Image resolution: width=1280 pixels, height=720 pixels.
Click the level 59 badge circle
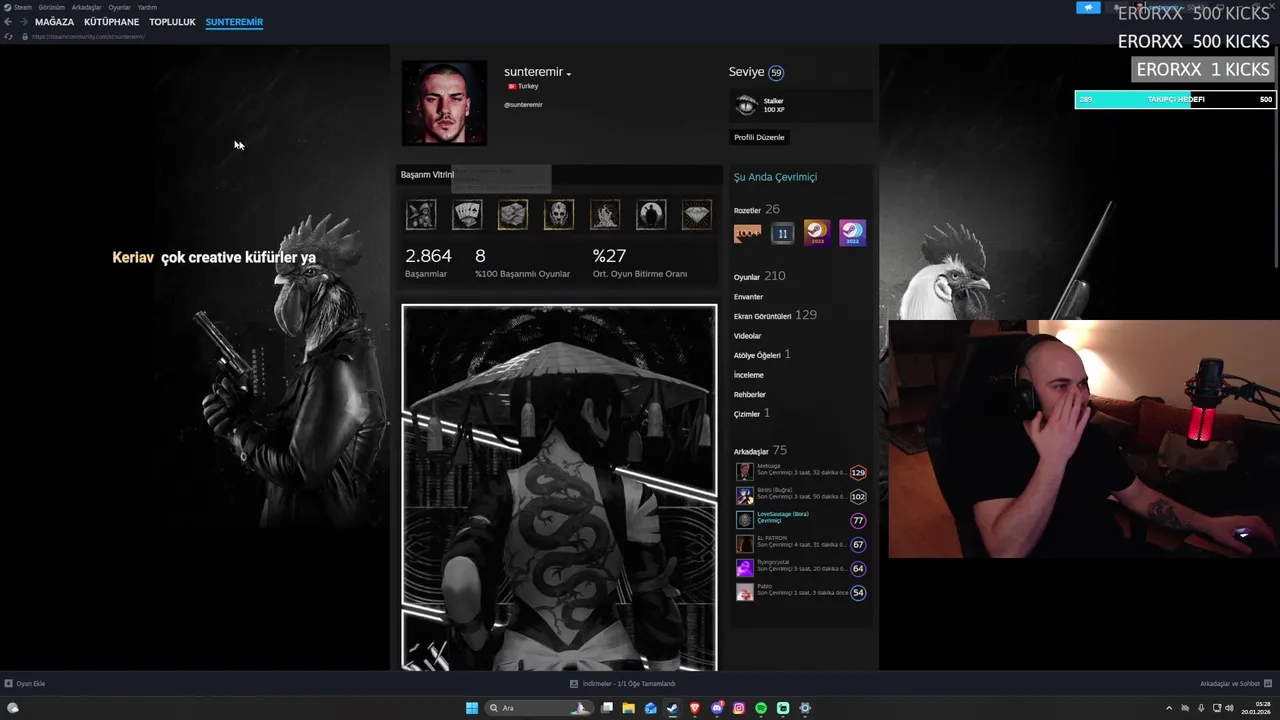(776, 72)
